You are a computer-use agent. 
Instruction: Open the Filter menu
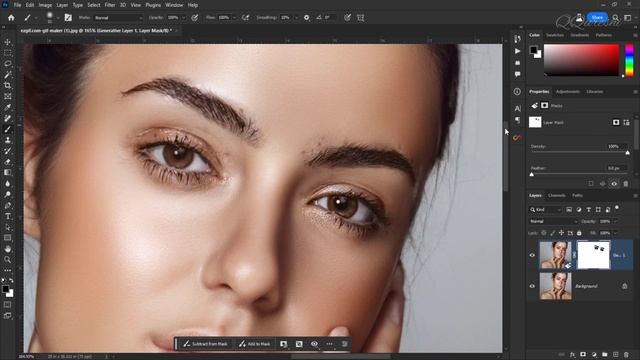(x=110, y=5)
